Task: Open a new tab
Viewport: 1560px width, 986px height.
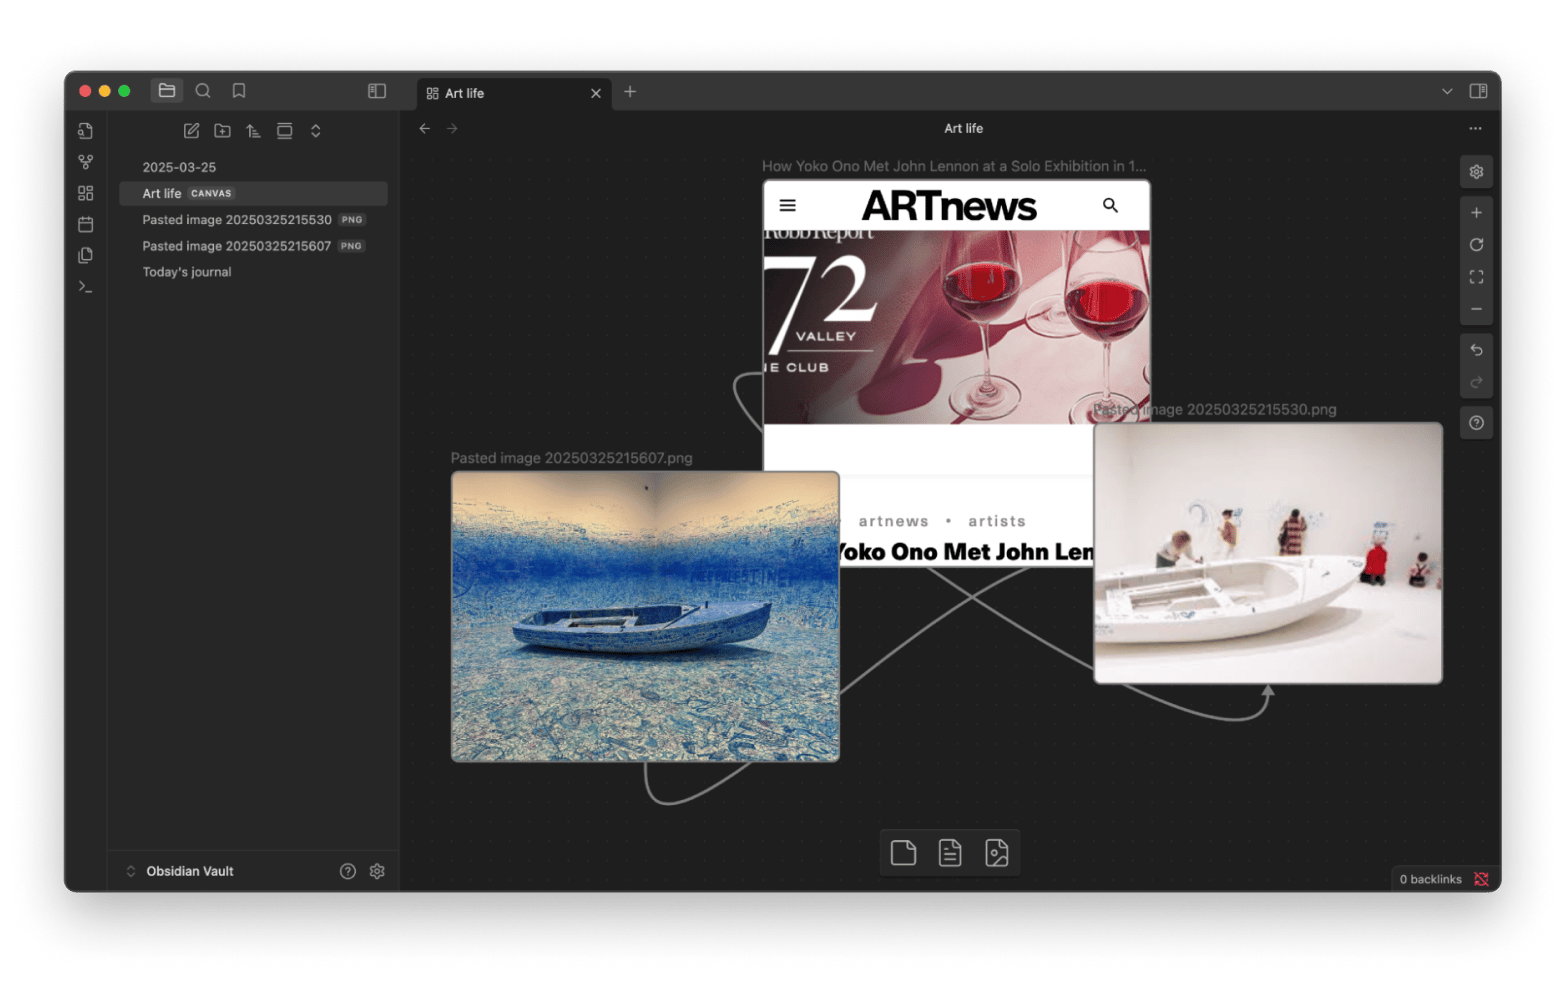Action: coord(630,92)
